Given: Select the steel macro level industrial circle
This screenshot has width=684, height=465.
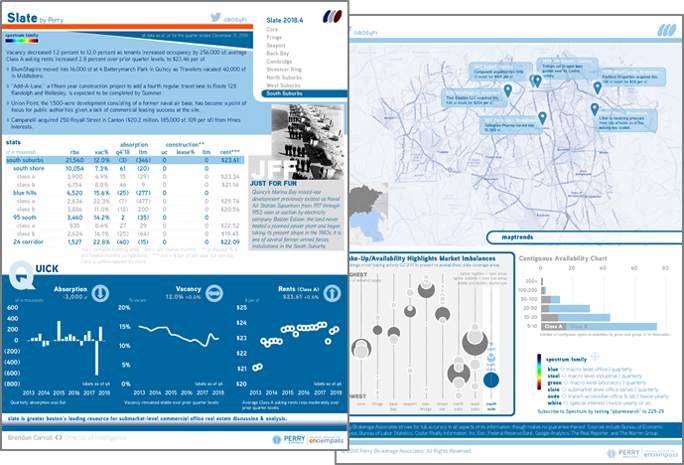Looking at the screenshot, I should (564, 376).
